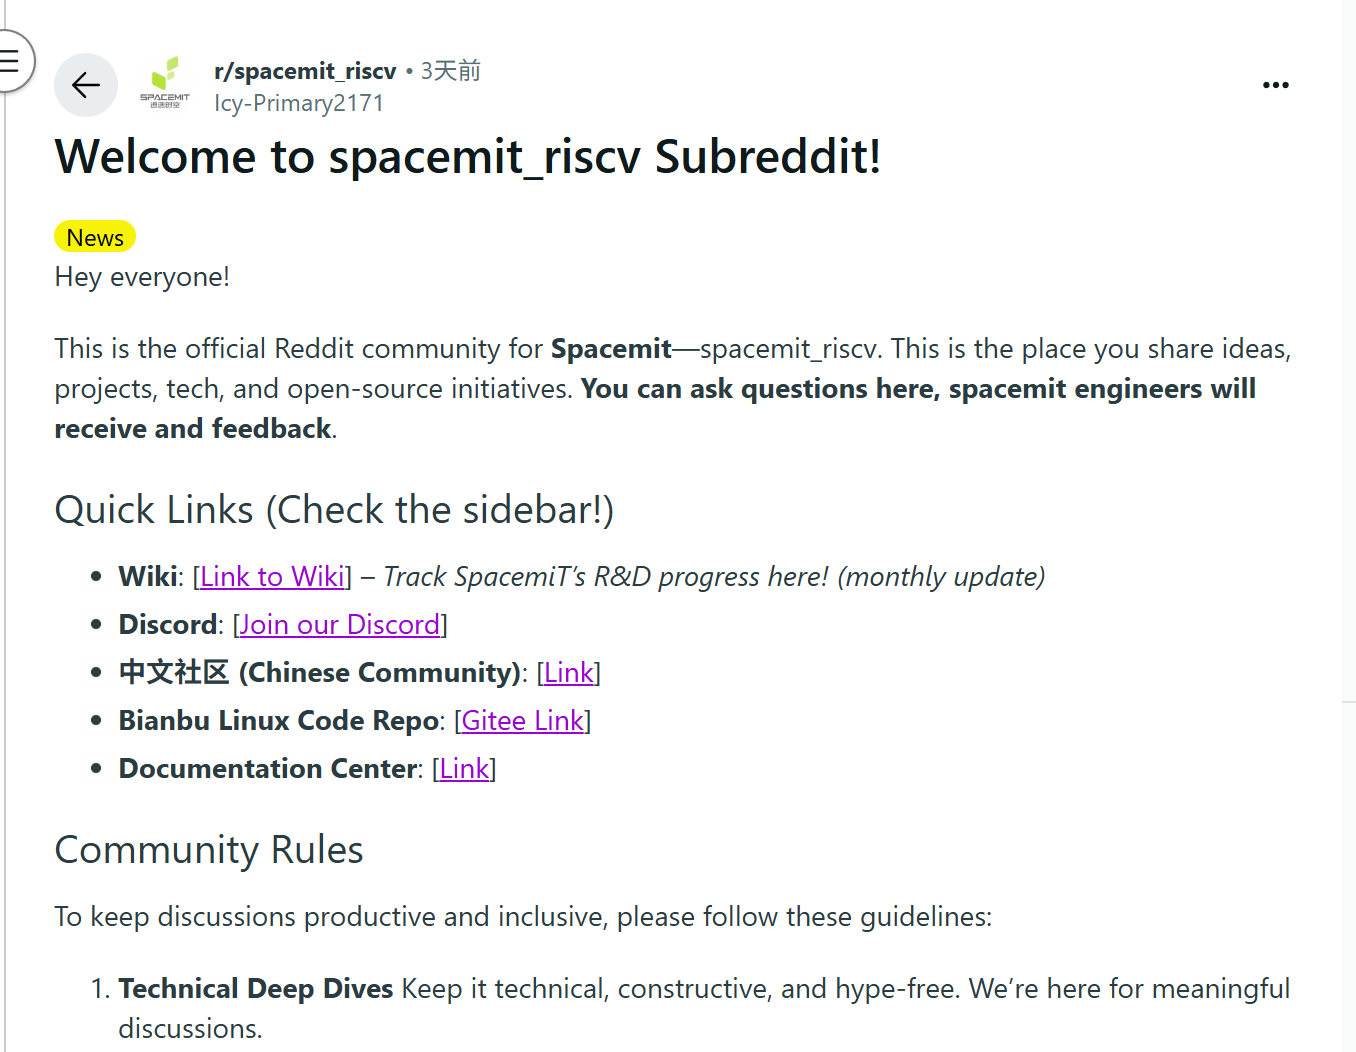Open the Link to Wiki hyperlink
This screenshot has height=1052, width=1356.
pyautogui.click(x=273, y=576)
